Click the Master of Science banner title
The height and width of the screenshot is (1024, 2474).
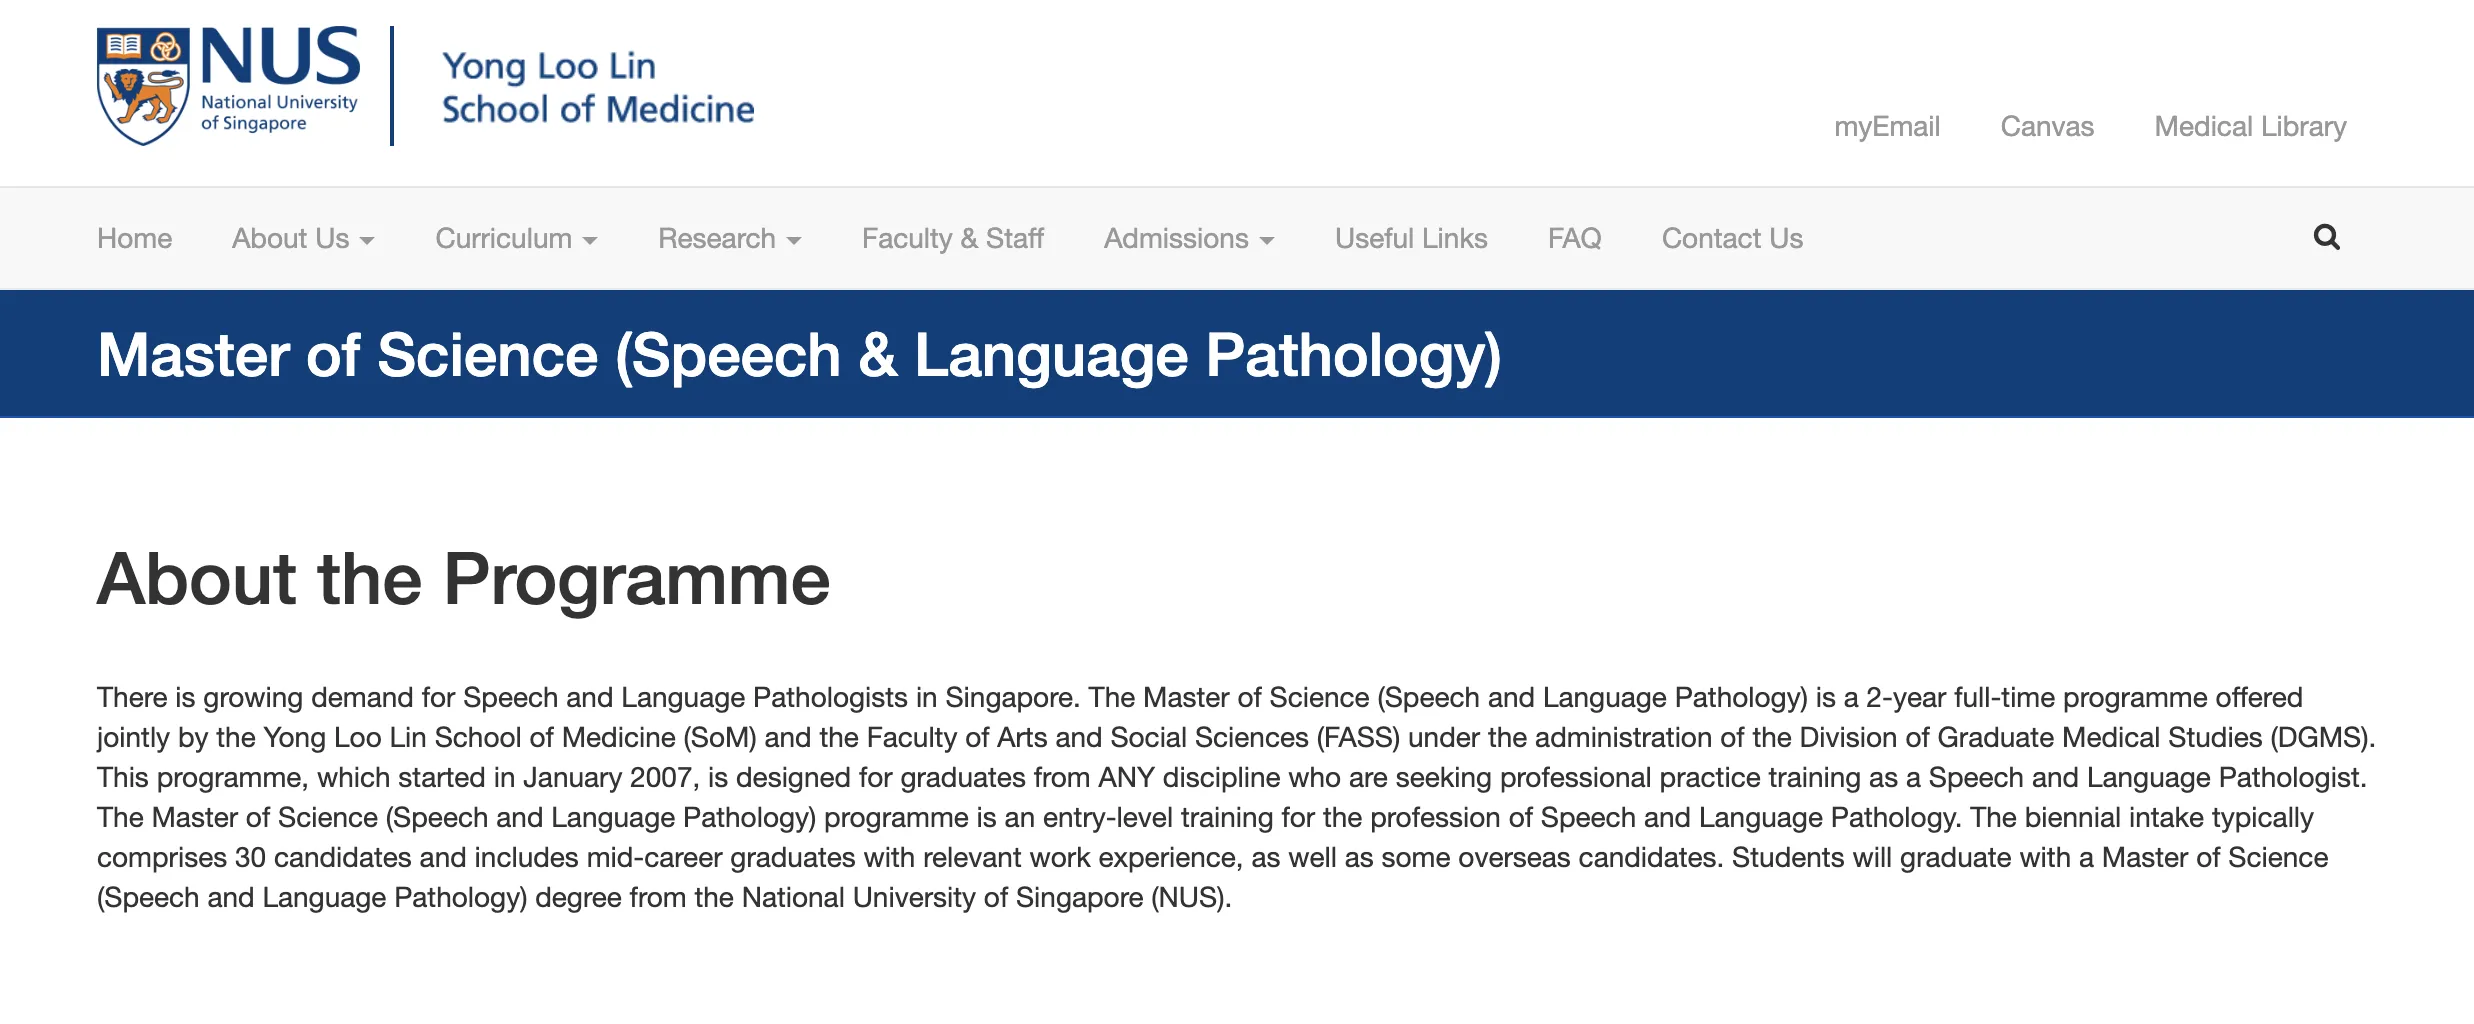click(798, 355)
